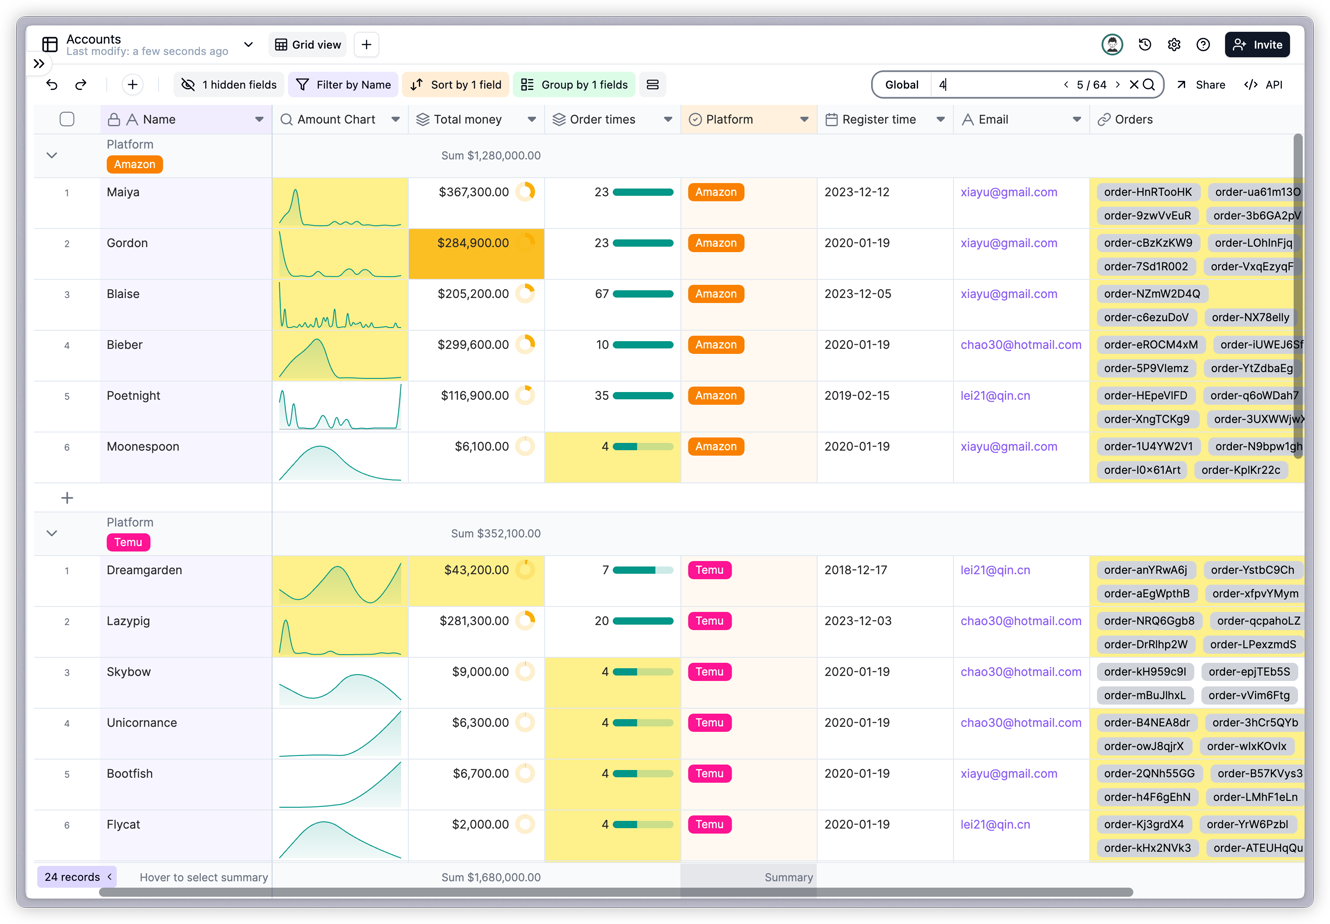Viewport: 1330px width, 924px height.
Task: Collapse the Temu platform group
Action: (51, 533)
